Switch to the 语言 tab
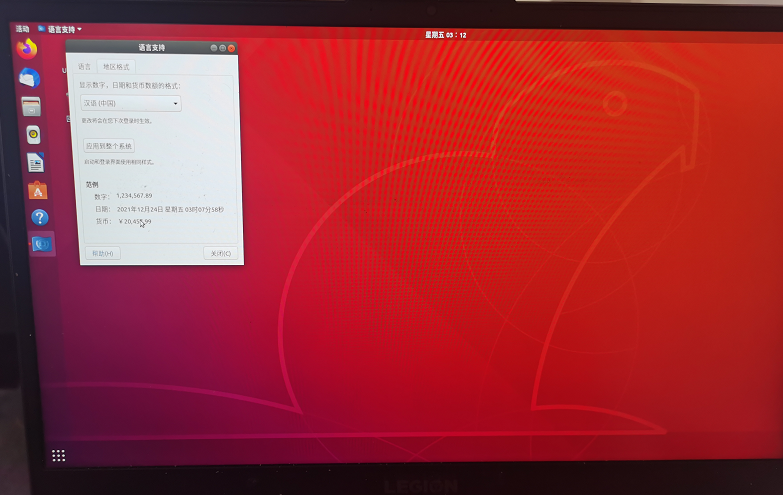 point(84,66)
